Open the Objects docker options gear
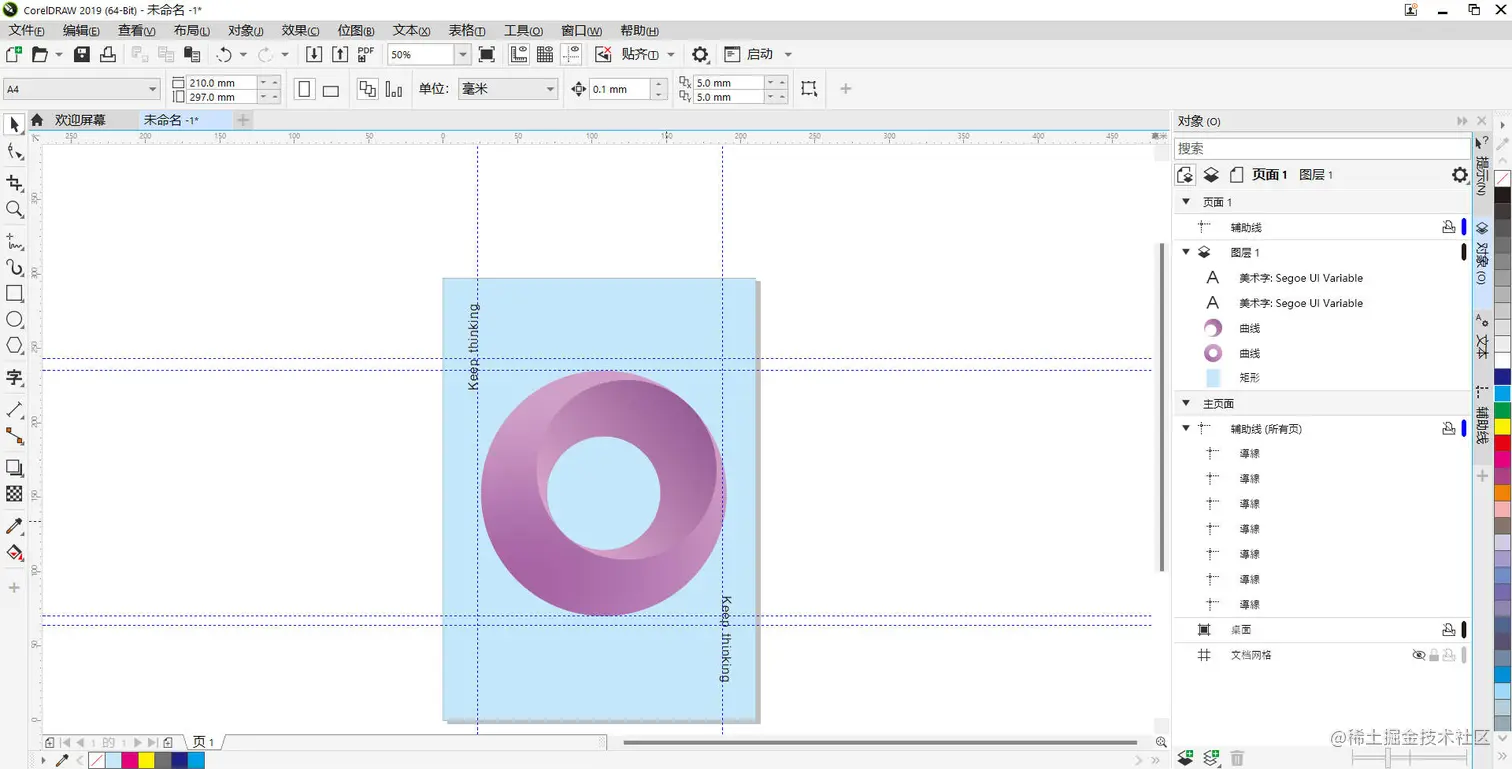 pos(1460,174)
